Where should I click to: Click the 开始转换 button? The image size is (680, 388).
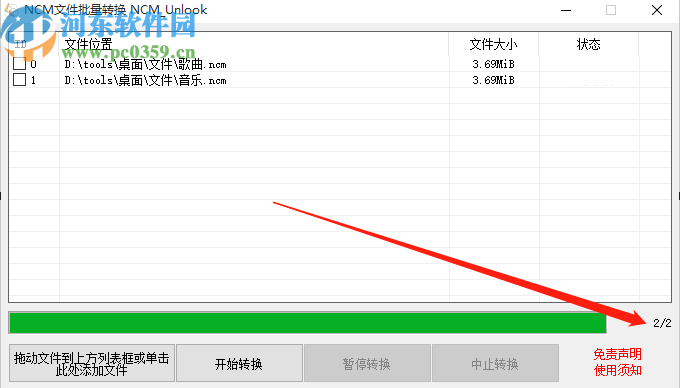click(x=239, y=363)
